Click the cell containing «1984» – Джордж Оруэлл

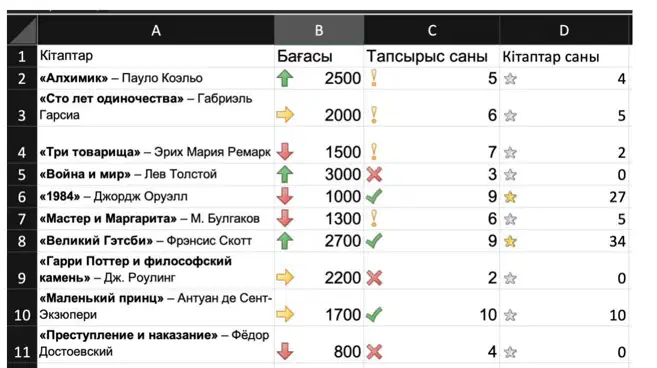(156, 197)
